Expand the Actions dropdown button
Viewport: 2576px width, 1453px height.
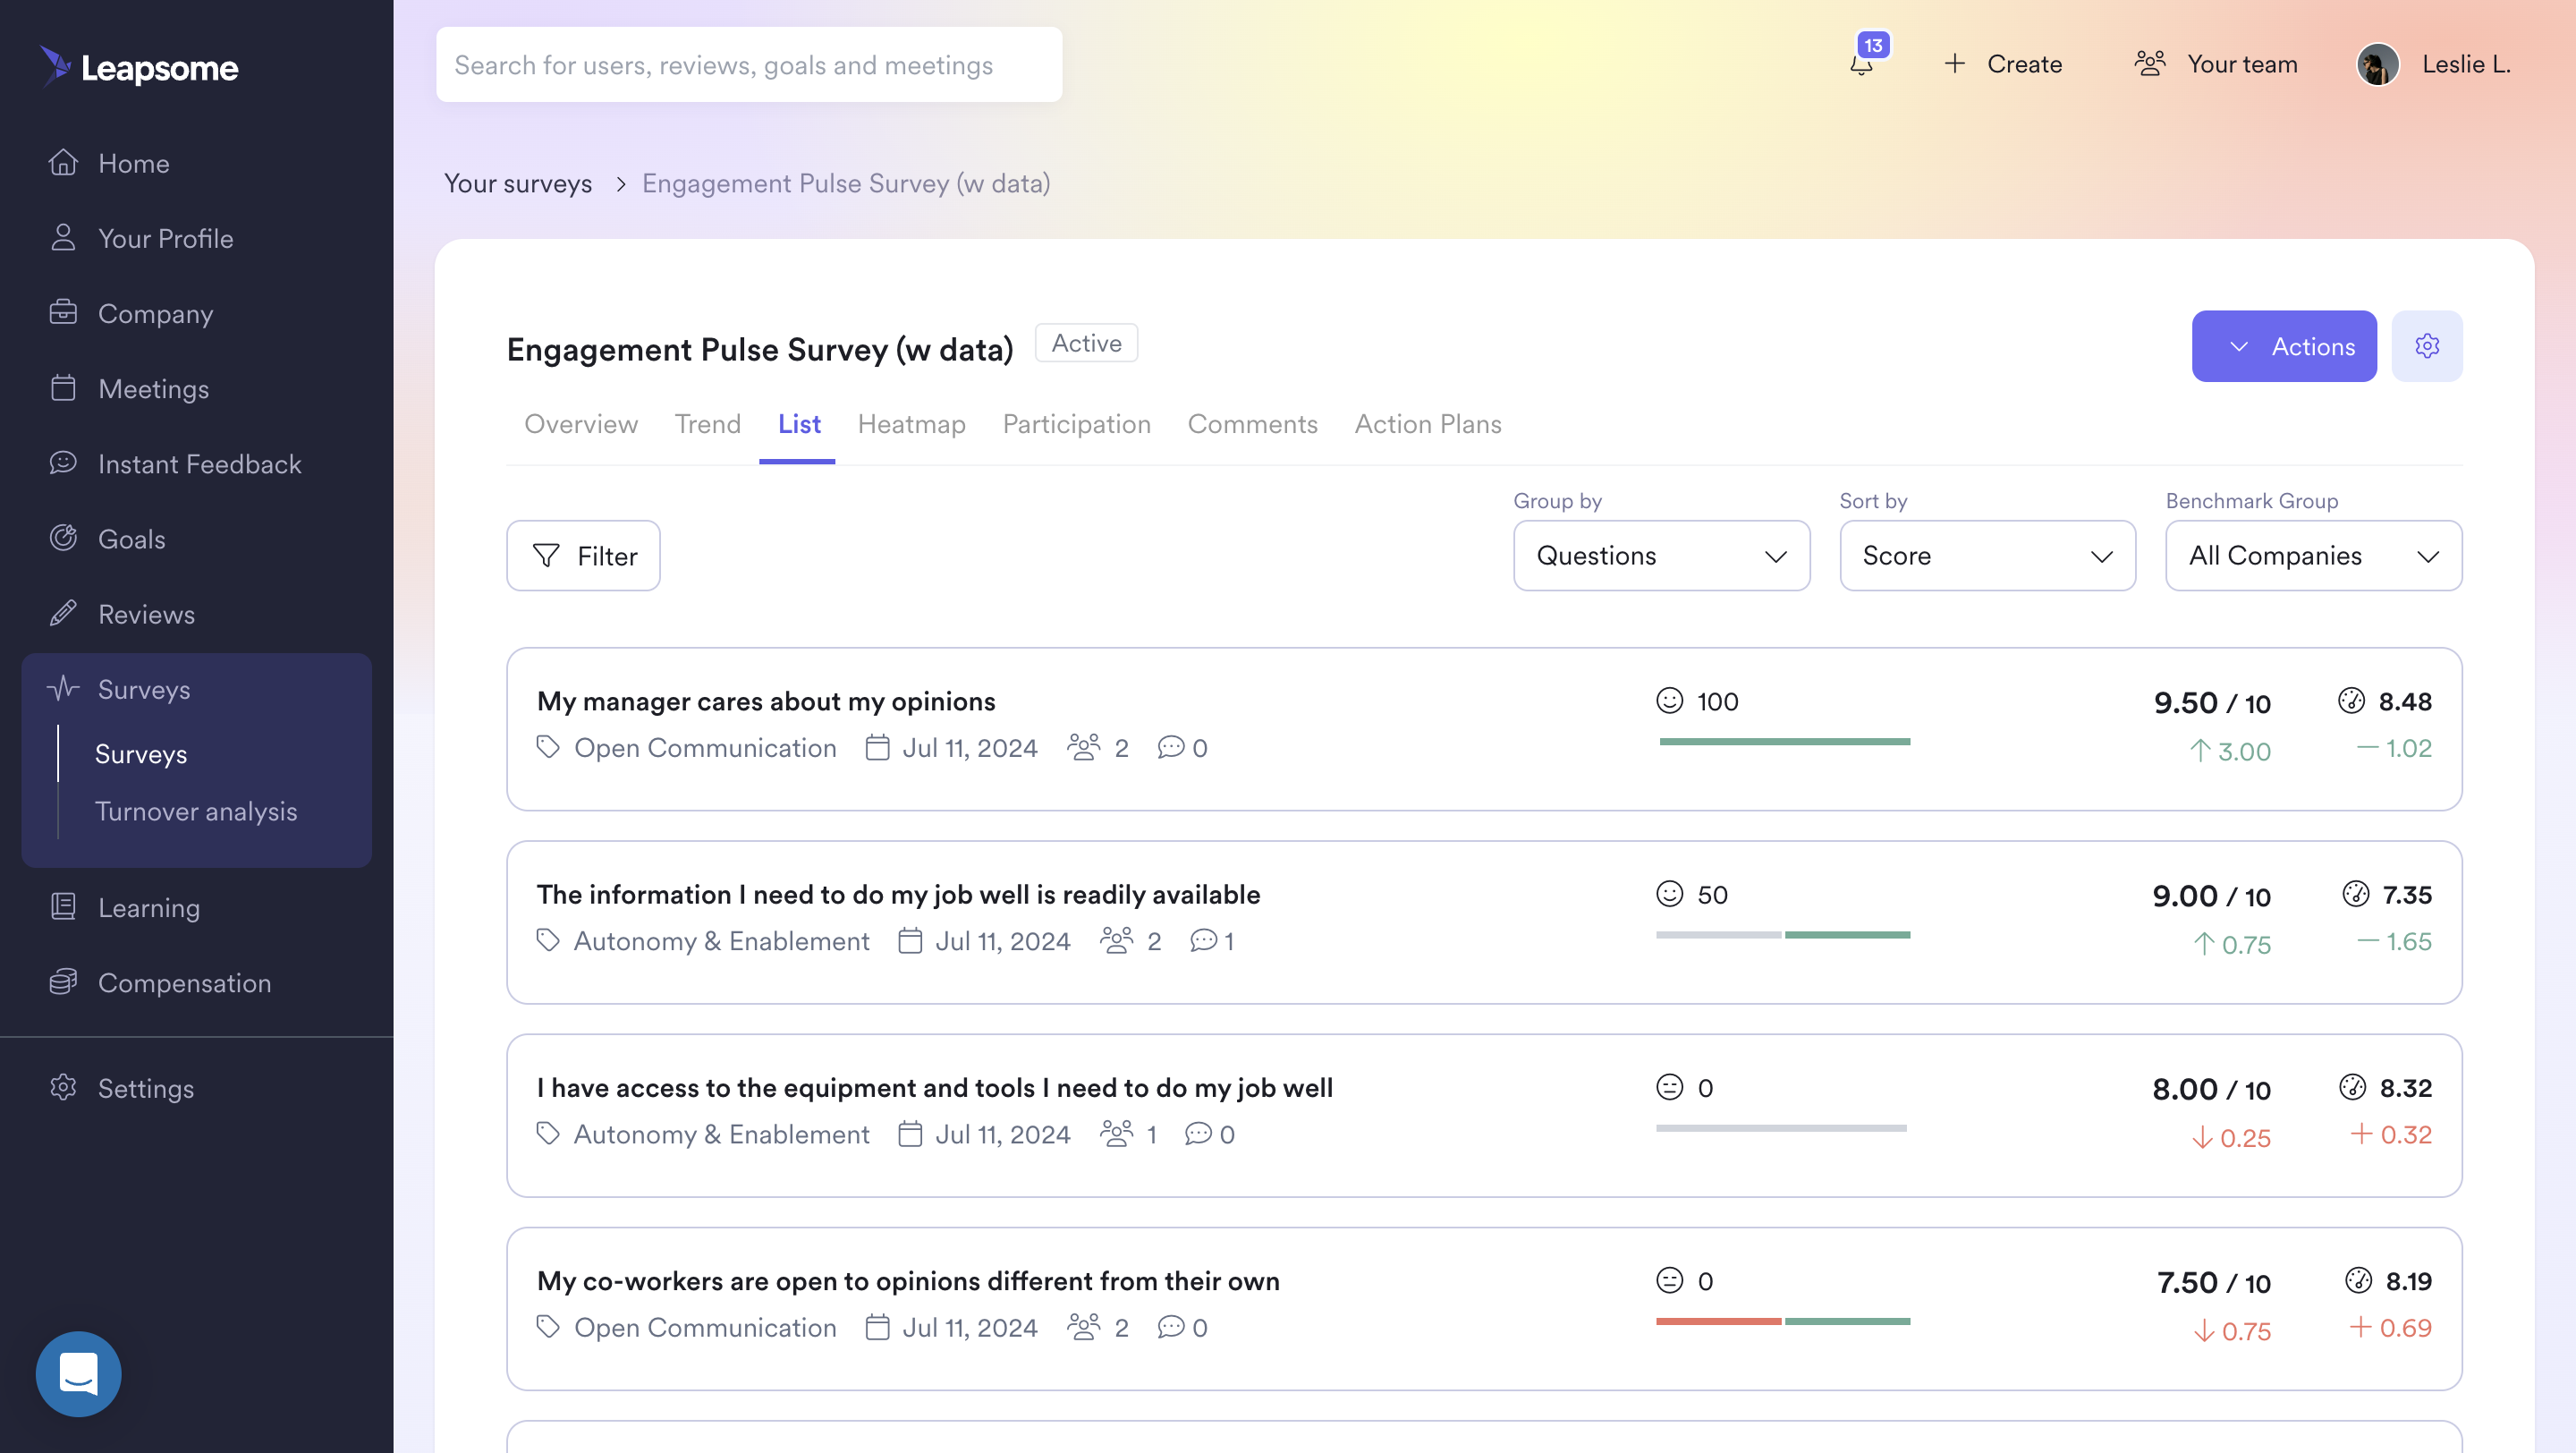tap(2283, 346)
